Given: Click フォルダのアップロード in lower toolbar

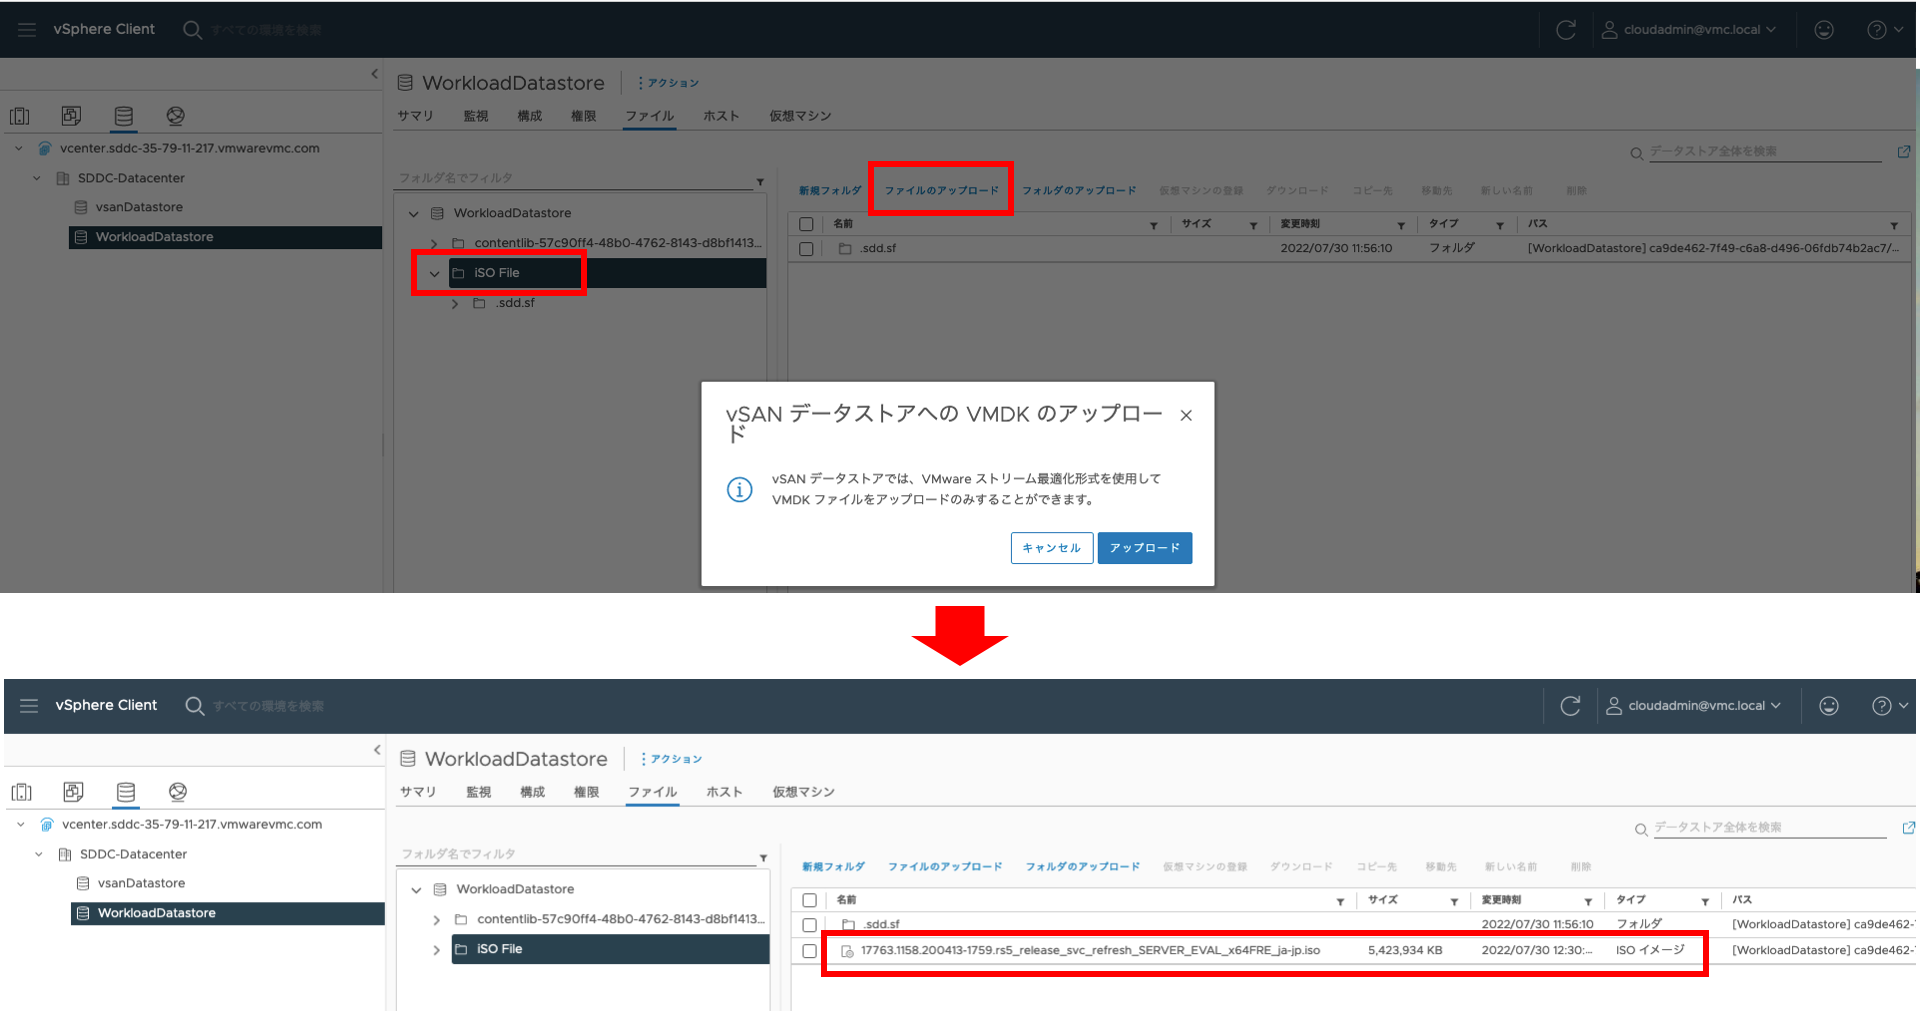Looking at the screenshot, I should (x=1083, y=866).
